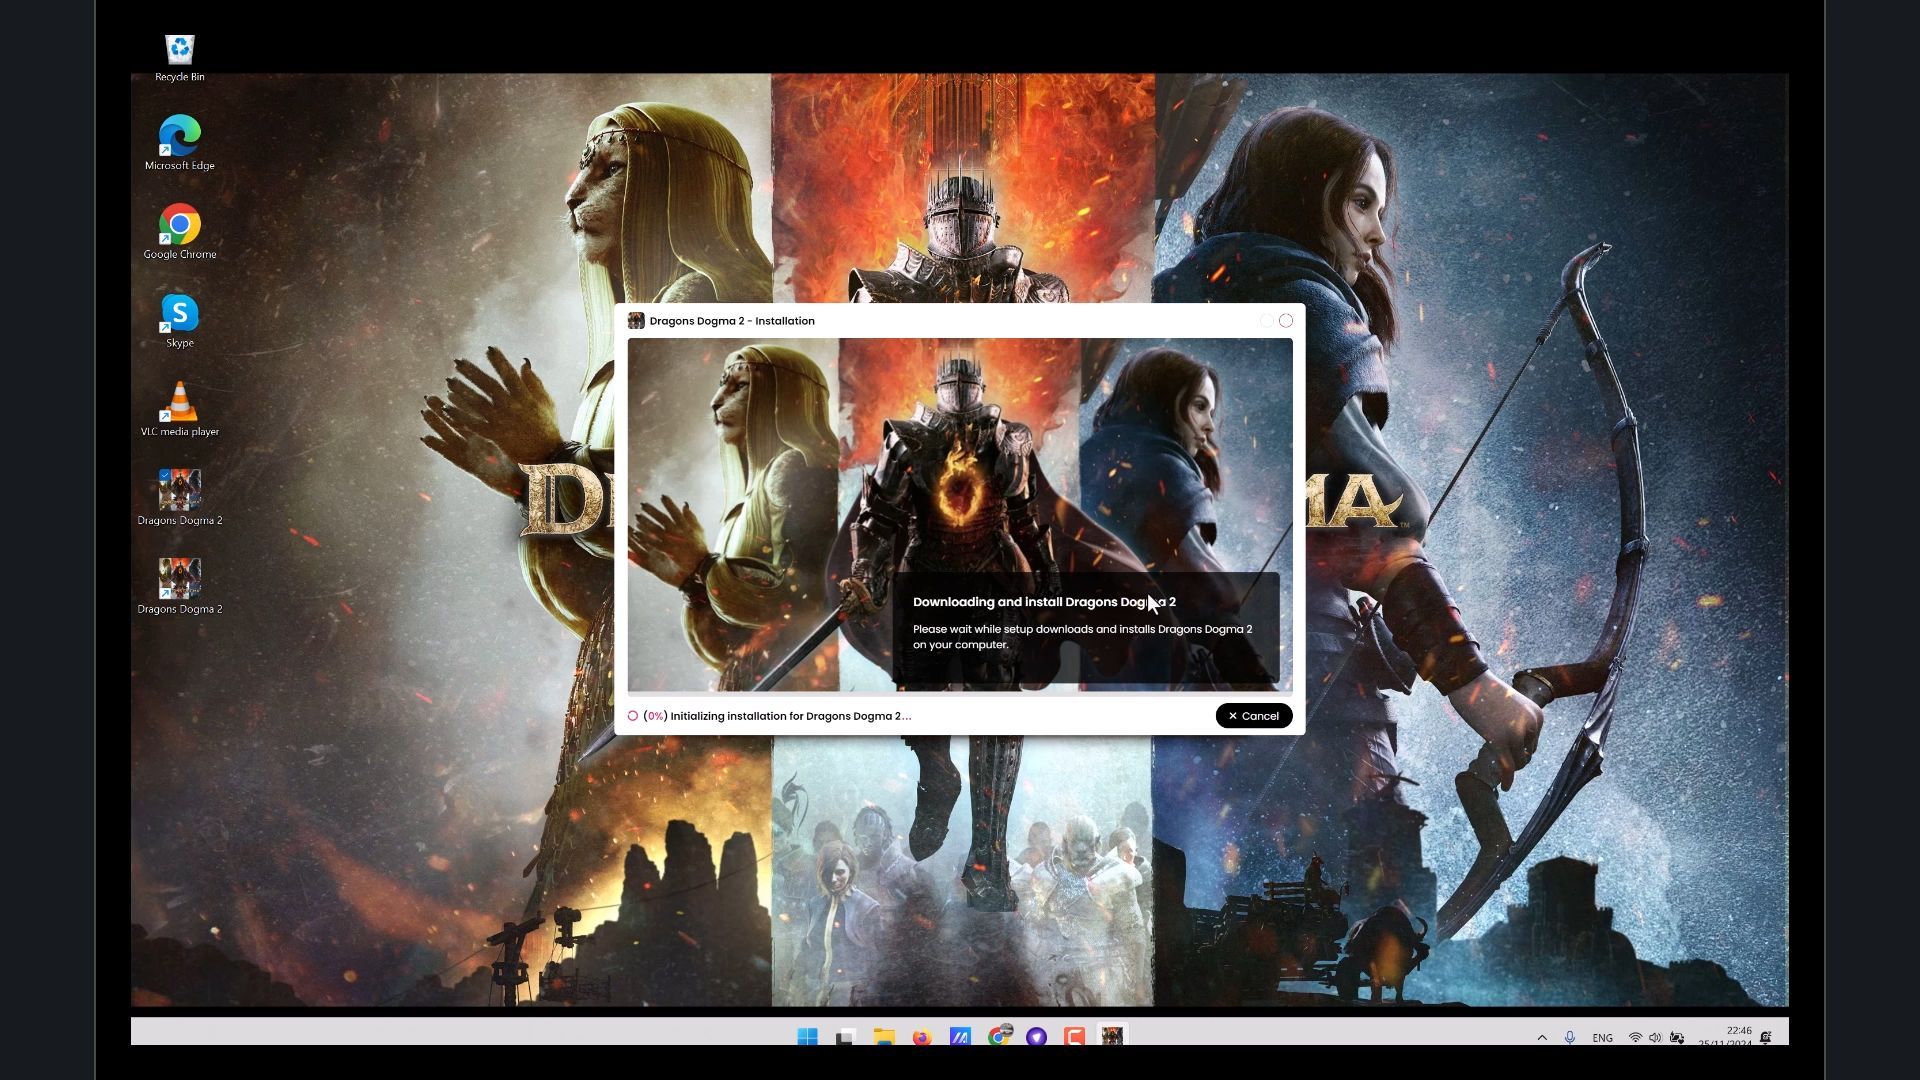Open Firefox from the taskbar

click(x=922, y=1037)
